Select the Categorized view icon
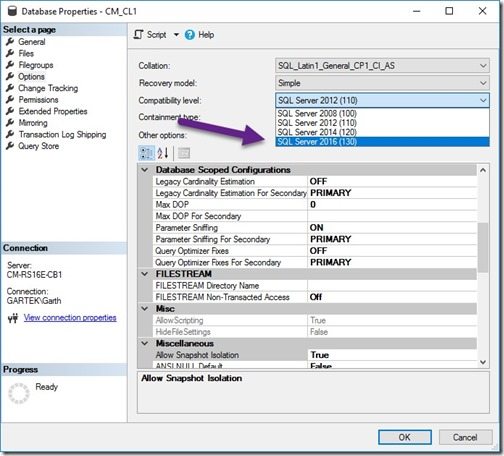 pos(146,153)
